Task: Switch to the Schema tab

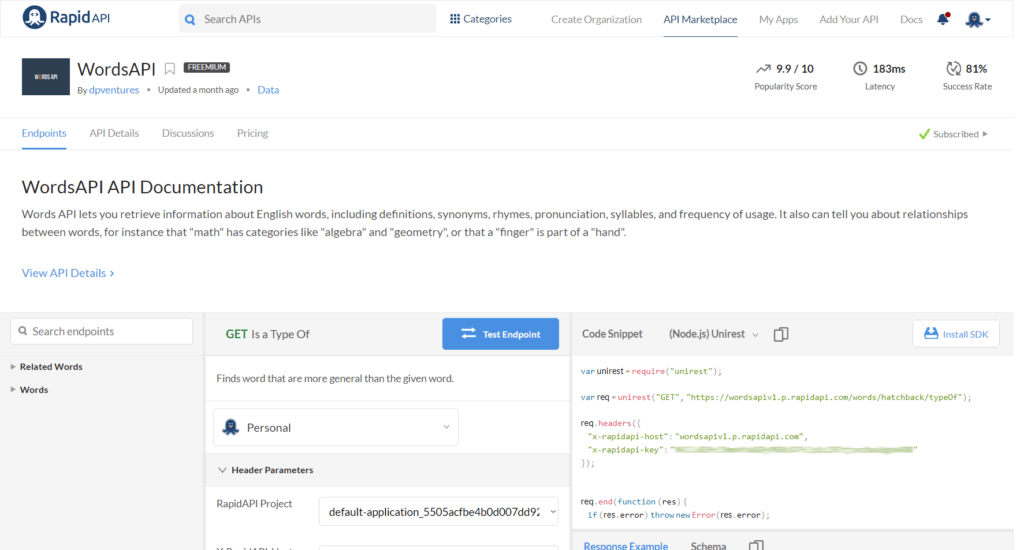Action: click(708, 545)
